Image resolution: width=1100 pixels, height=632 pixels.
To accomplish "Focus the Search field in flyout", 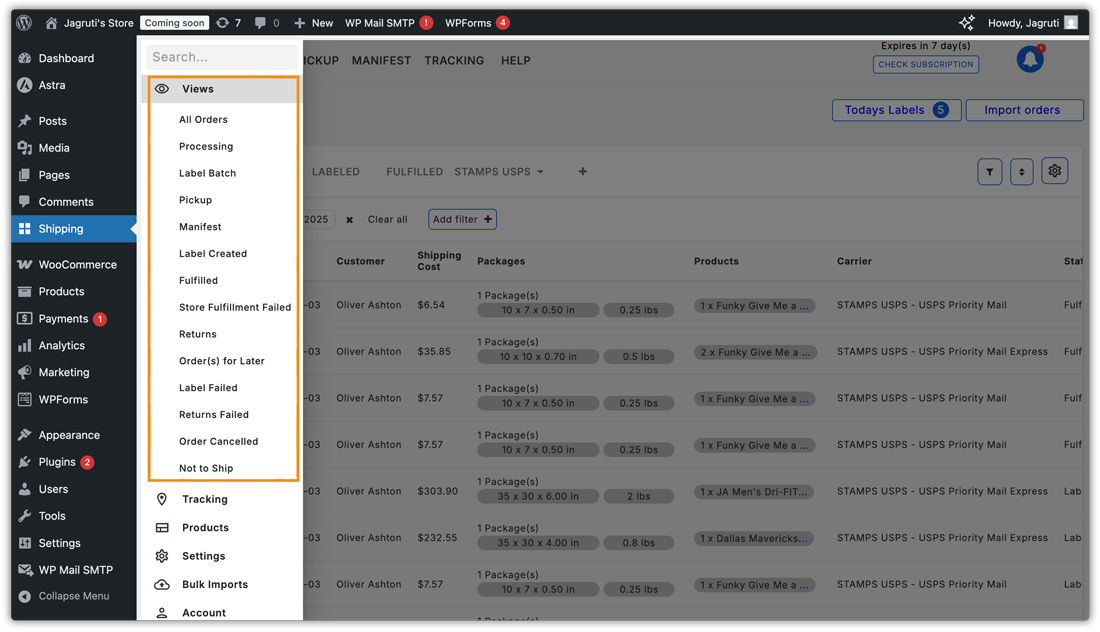I will click(222, 57).
